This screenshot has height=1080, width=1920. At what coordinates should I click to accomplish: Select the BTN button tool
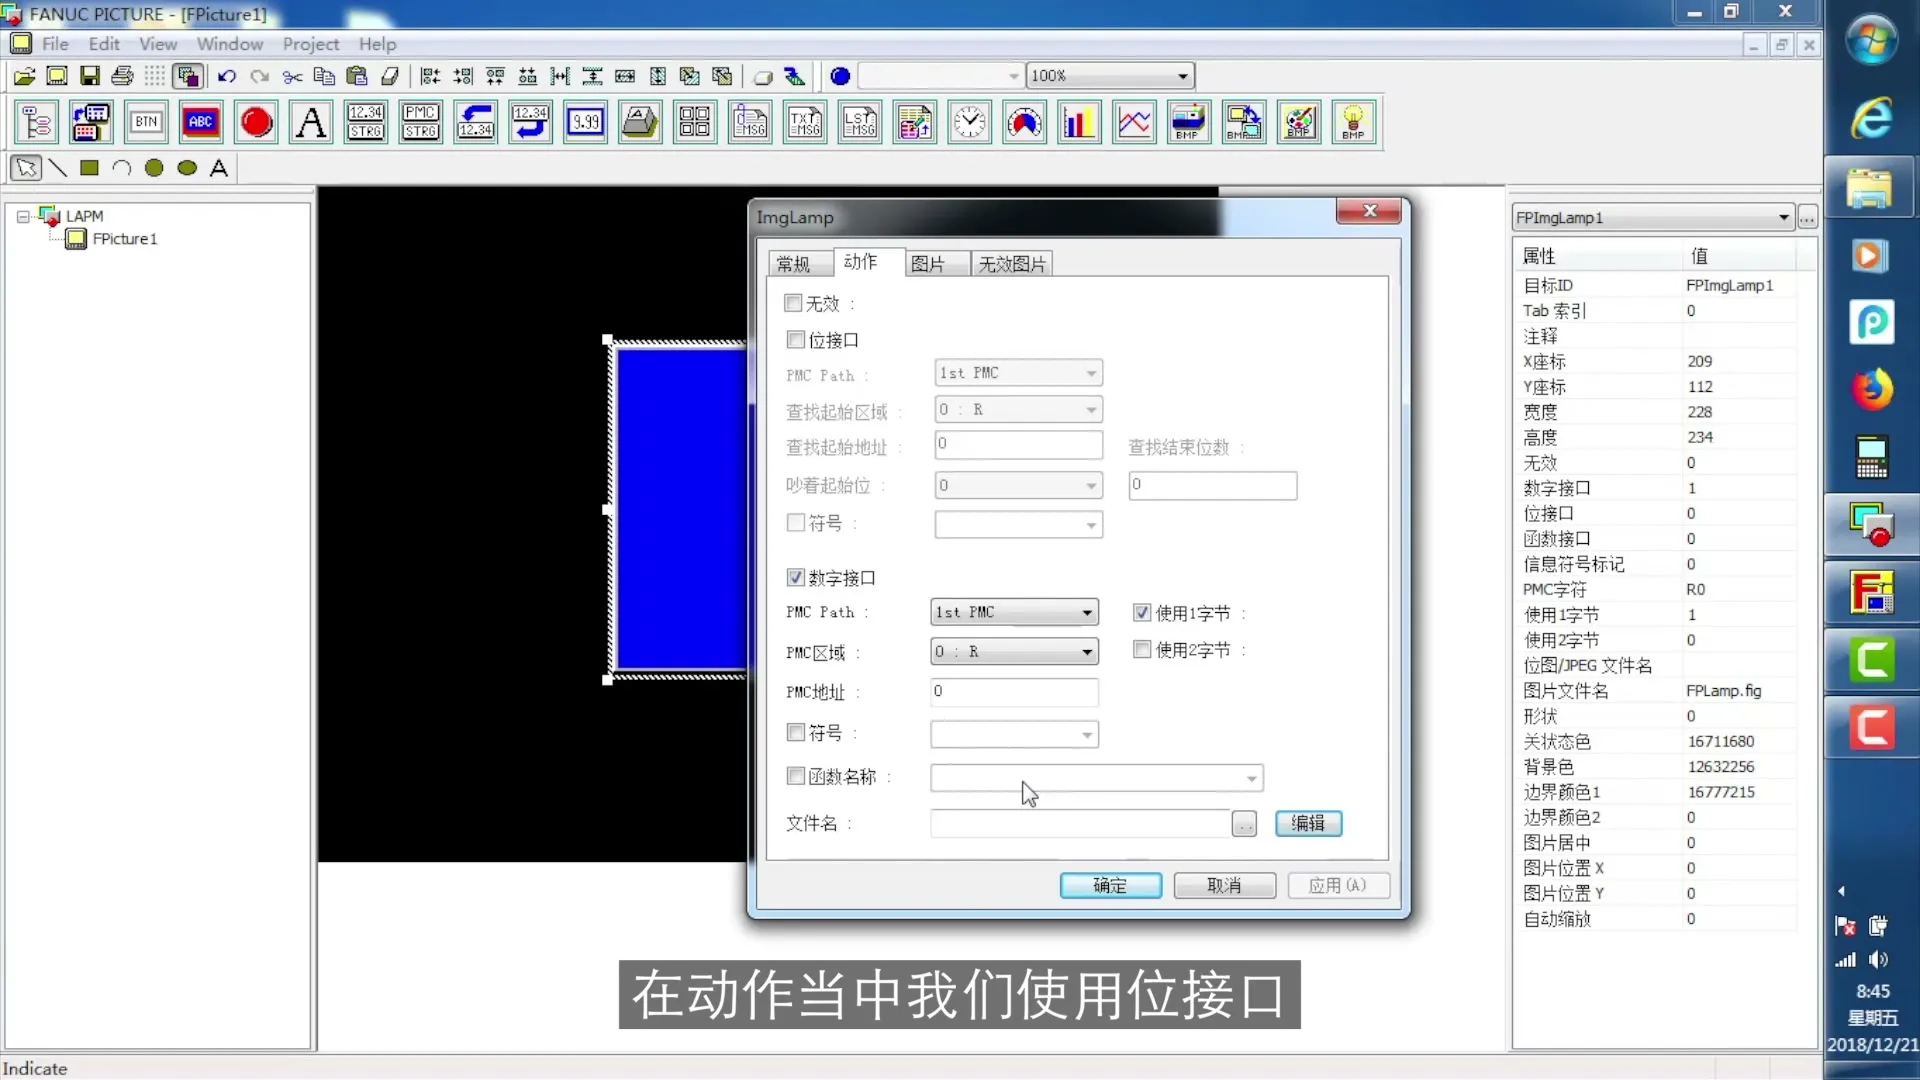point(145,121)
